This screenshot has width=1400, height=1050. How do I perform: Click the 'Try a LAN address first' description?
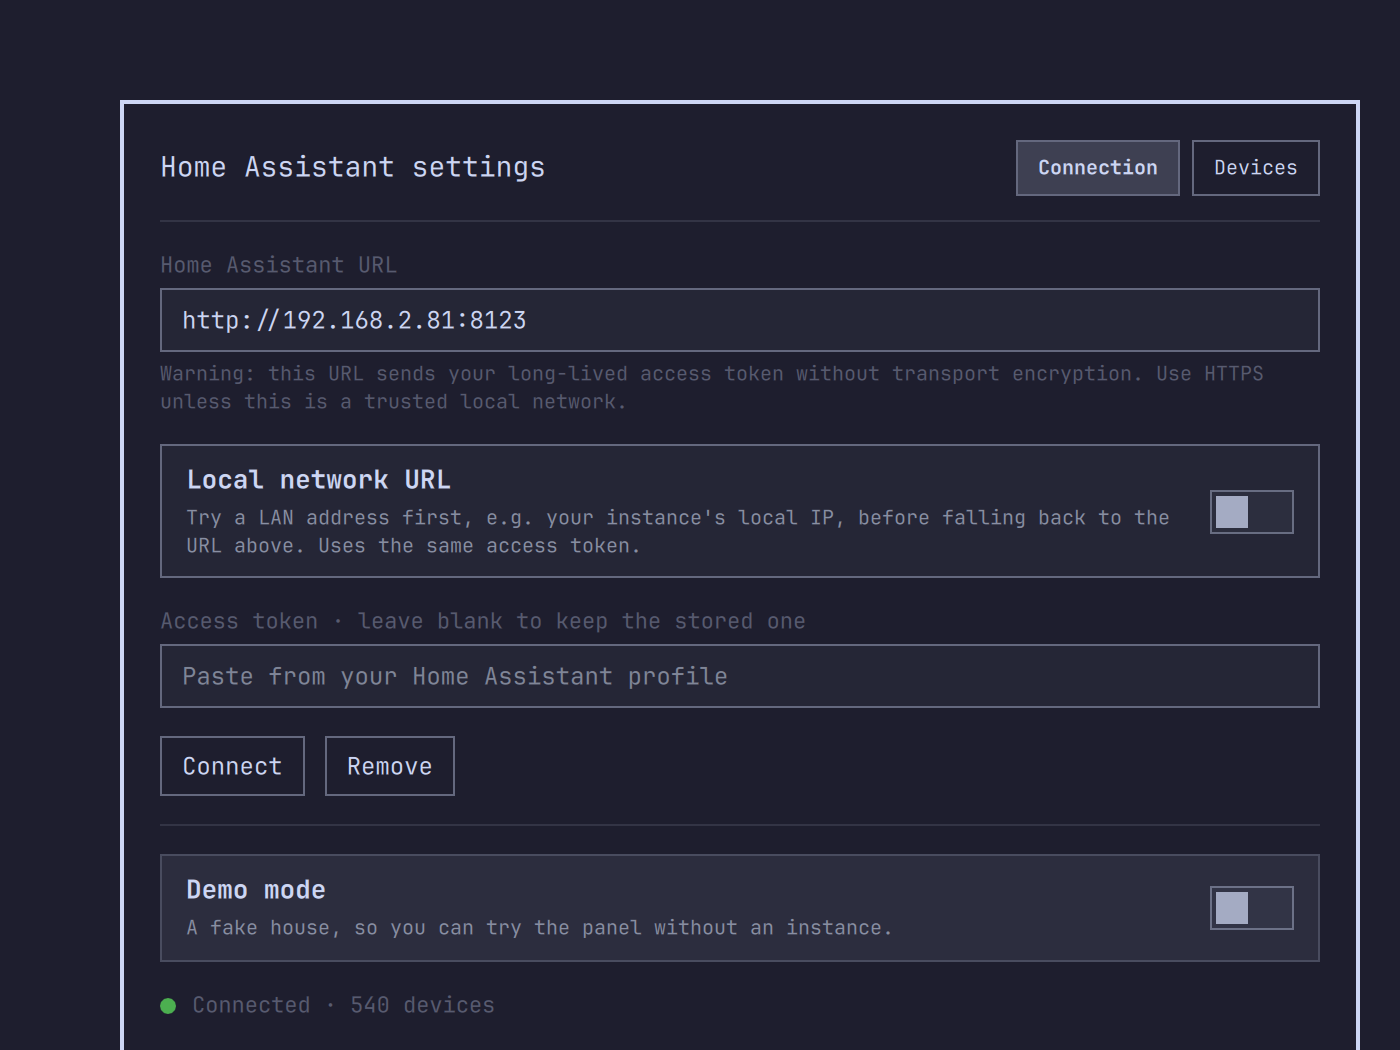pos(678,531)
